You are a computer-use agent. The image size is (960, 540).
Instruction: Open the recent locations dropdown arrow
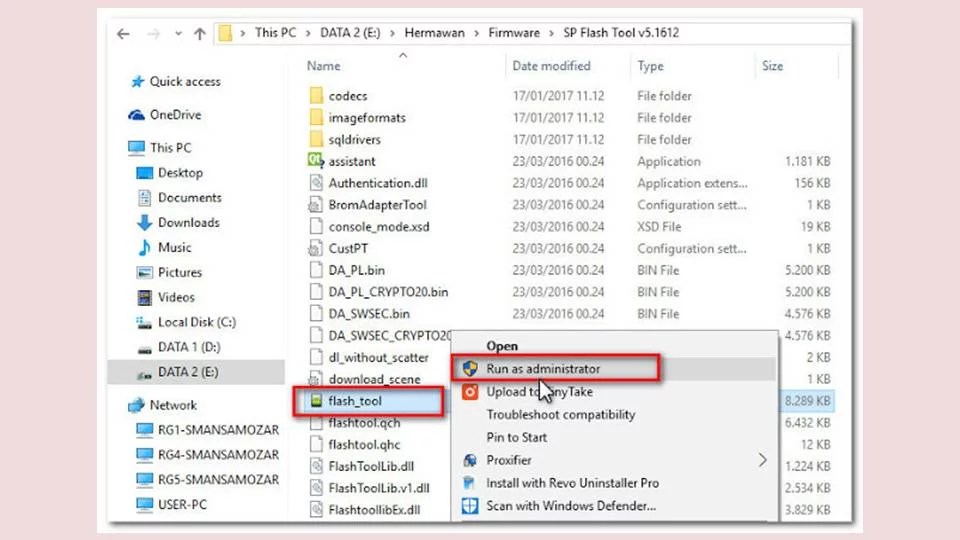click(x=178, y=34)
